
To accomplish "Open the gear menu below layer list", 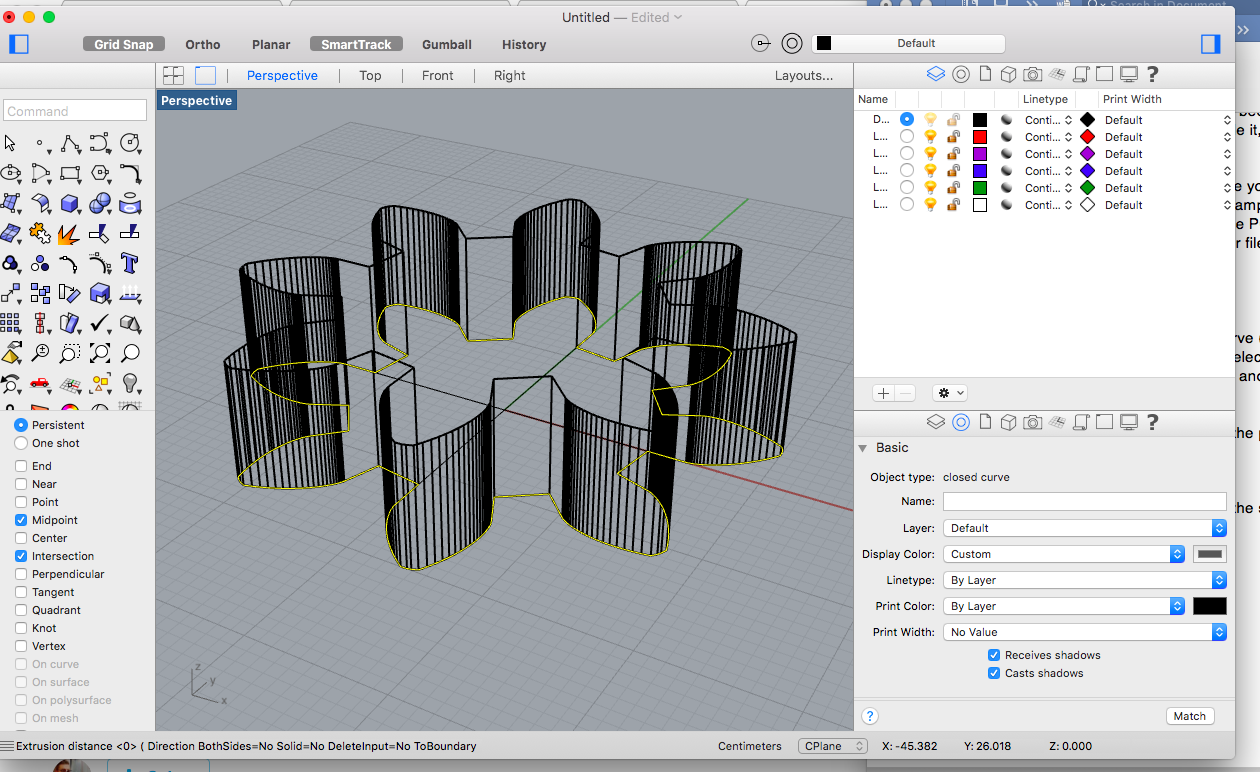I will point(949,393).
